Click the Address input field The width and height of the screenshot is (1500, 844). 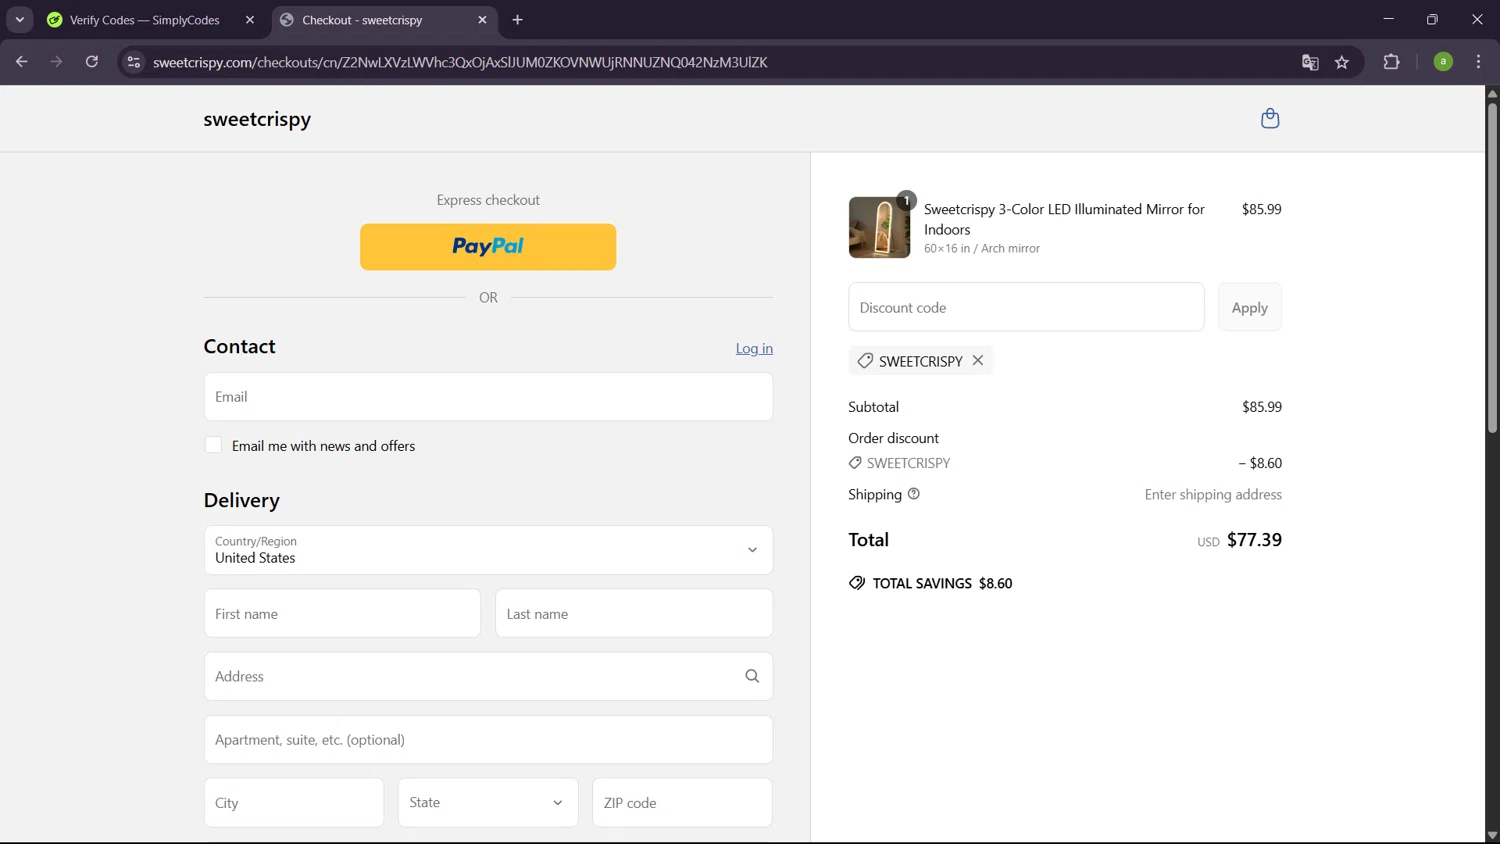point(488,676)
